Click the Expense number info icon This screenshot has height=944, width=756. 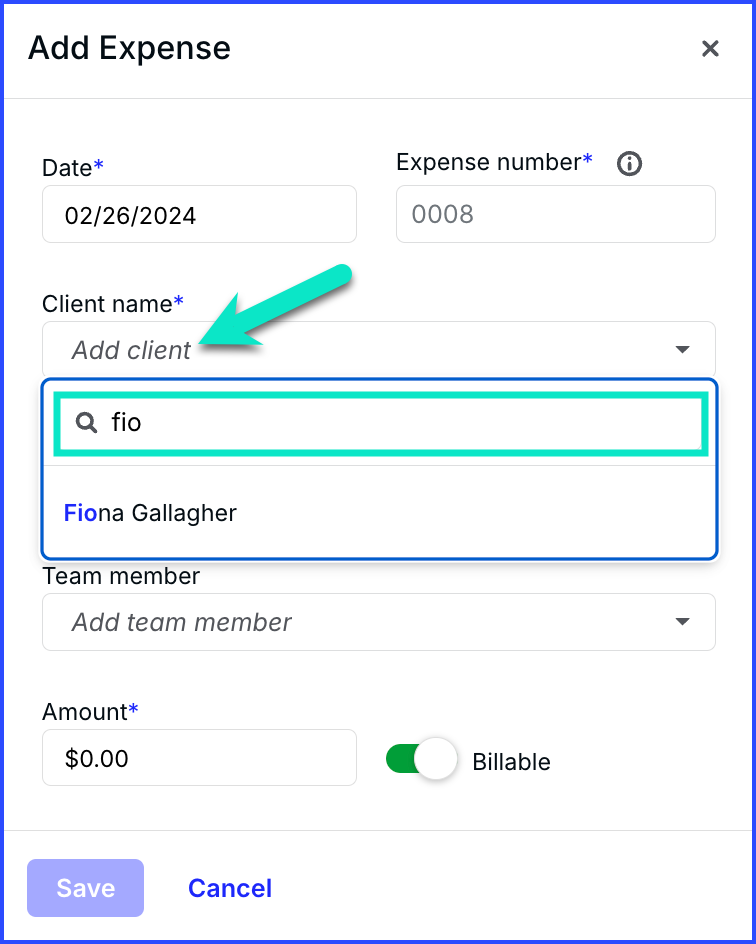630,163
